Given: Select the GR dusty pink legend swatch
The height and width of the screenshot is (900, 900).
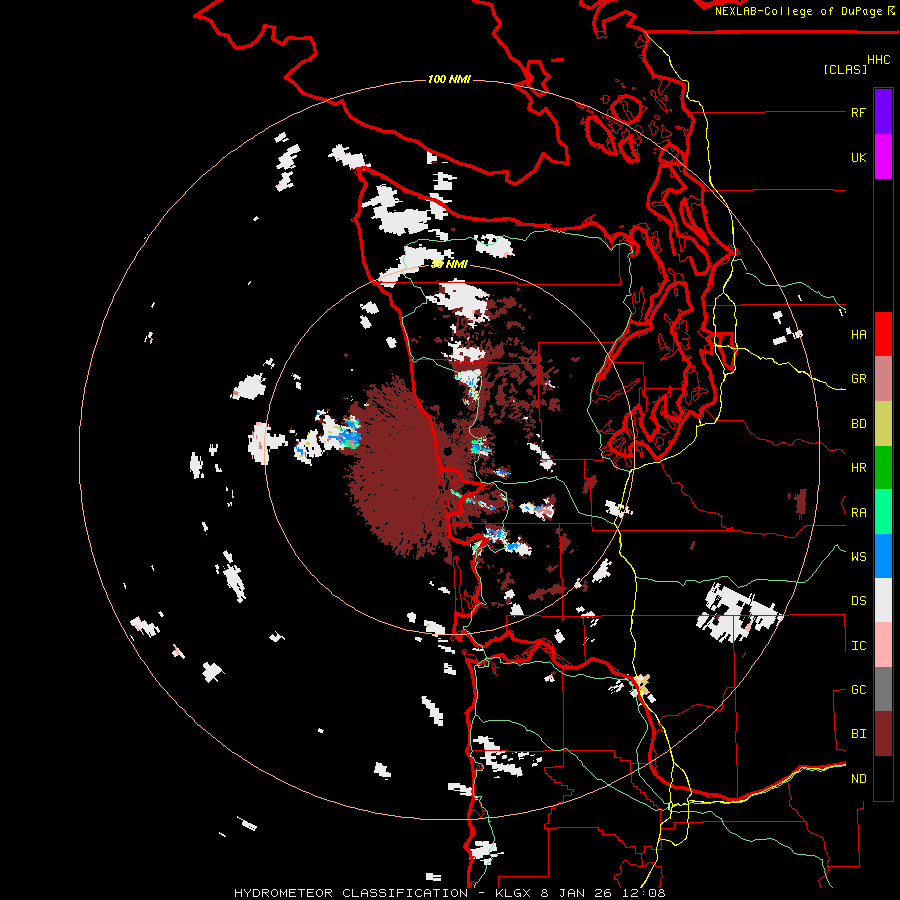Looking at the screenshot, I should click(x=883, y=379).
